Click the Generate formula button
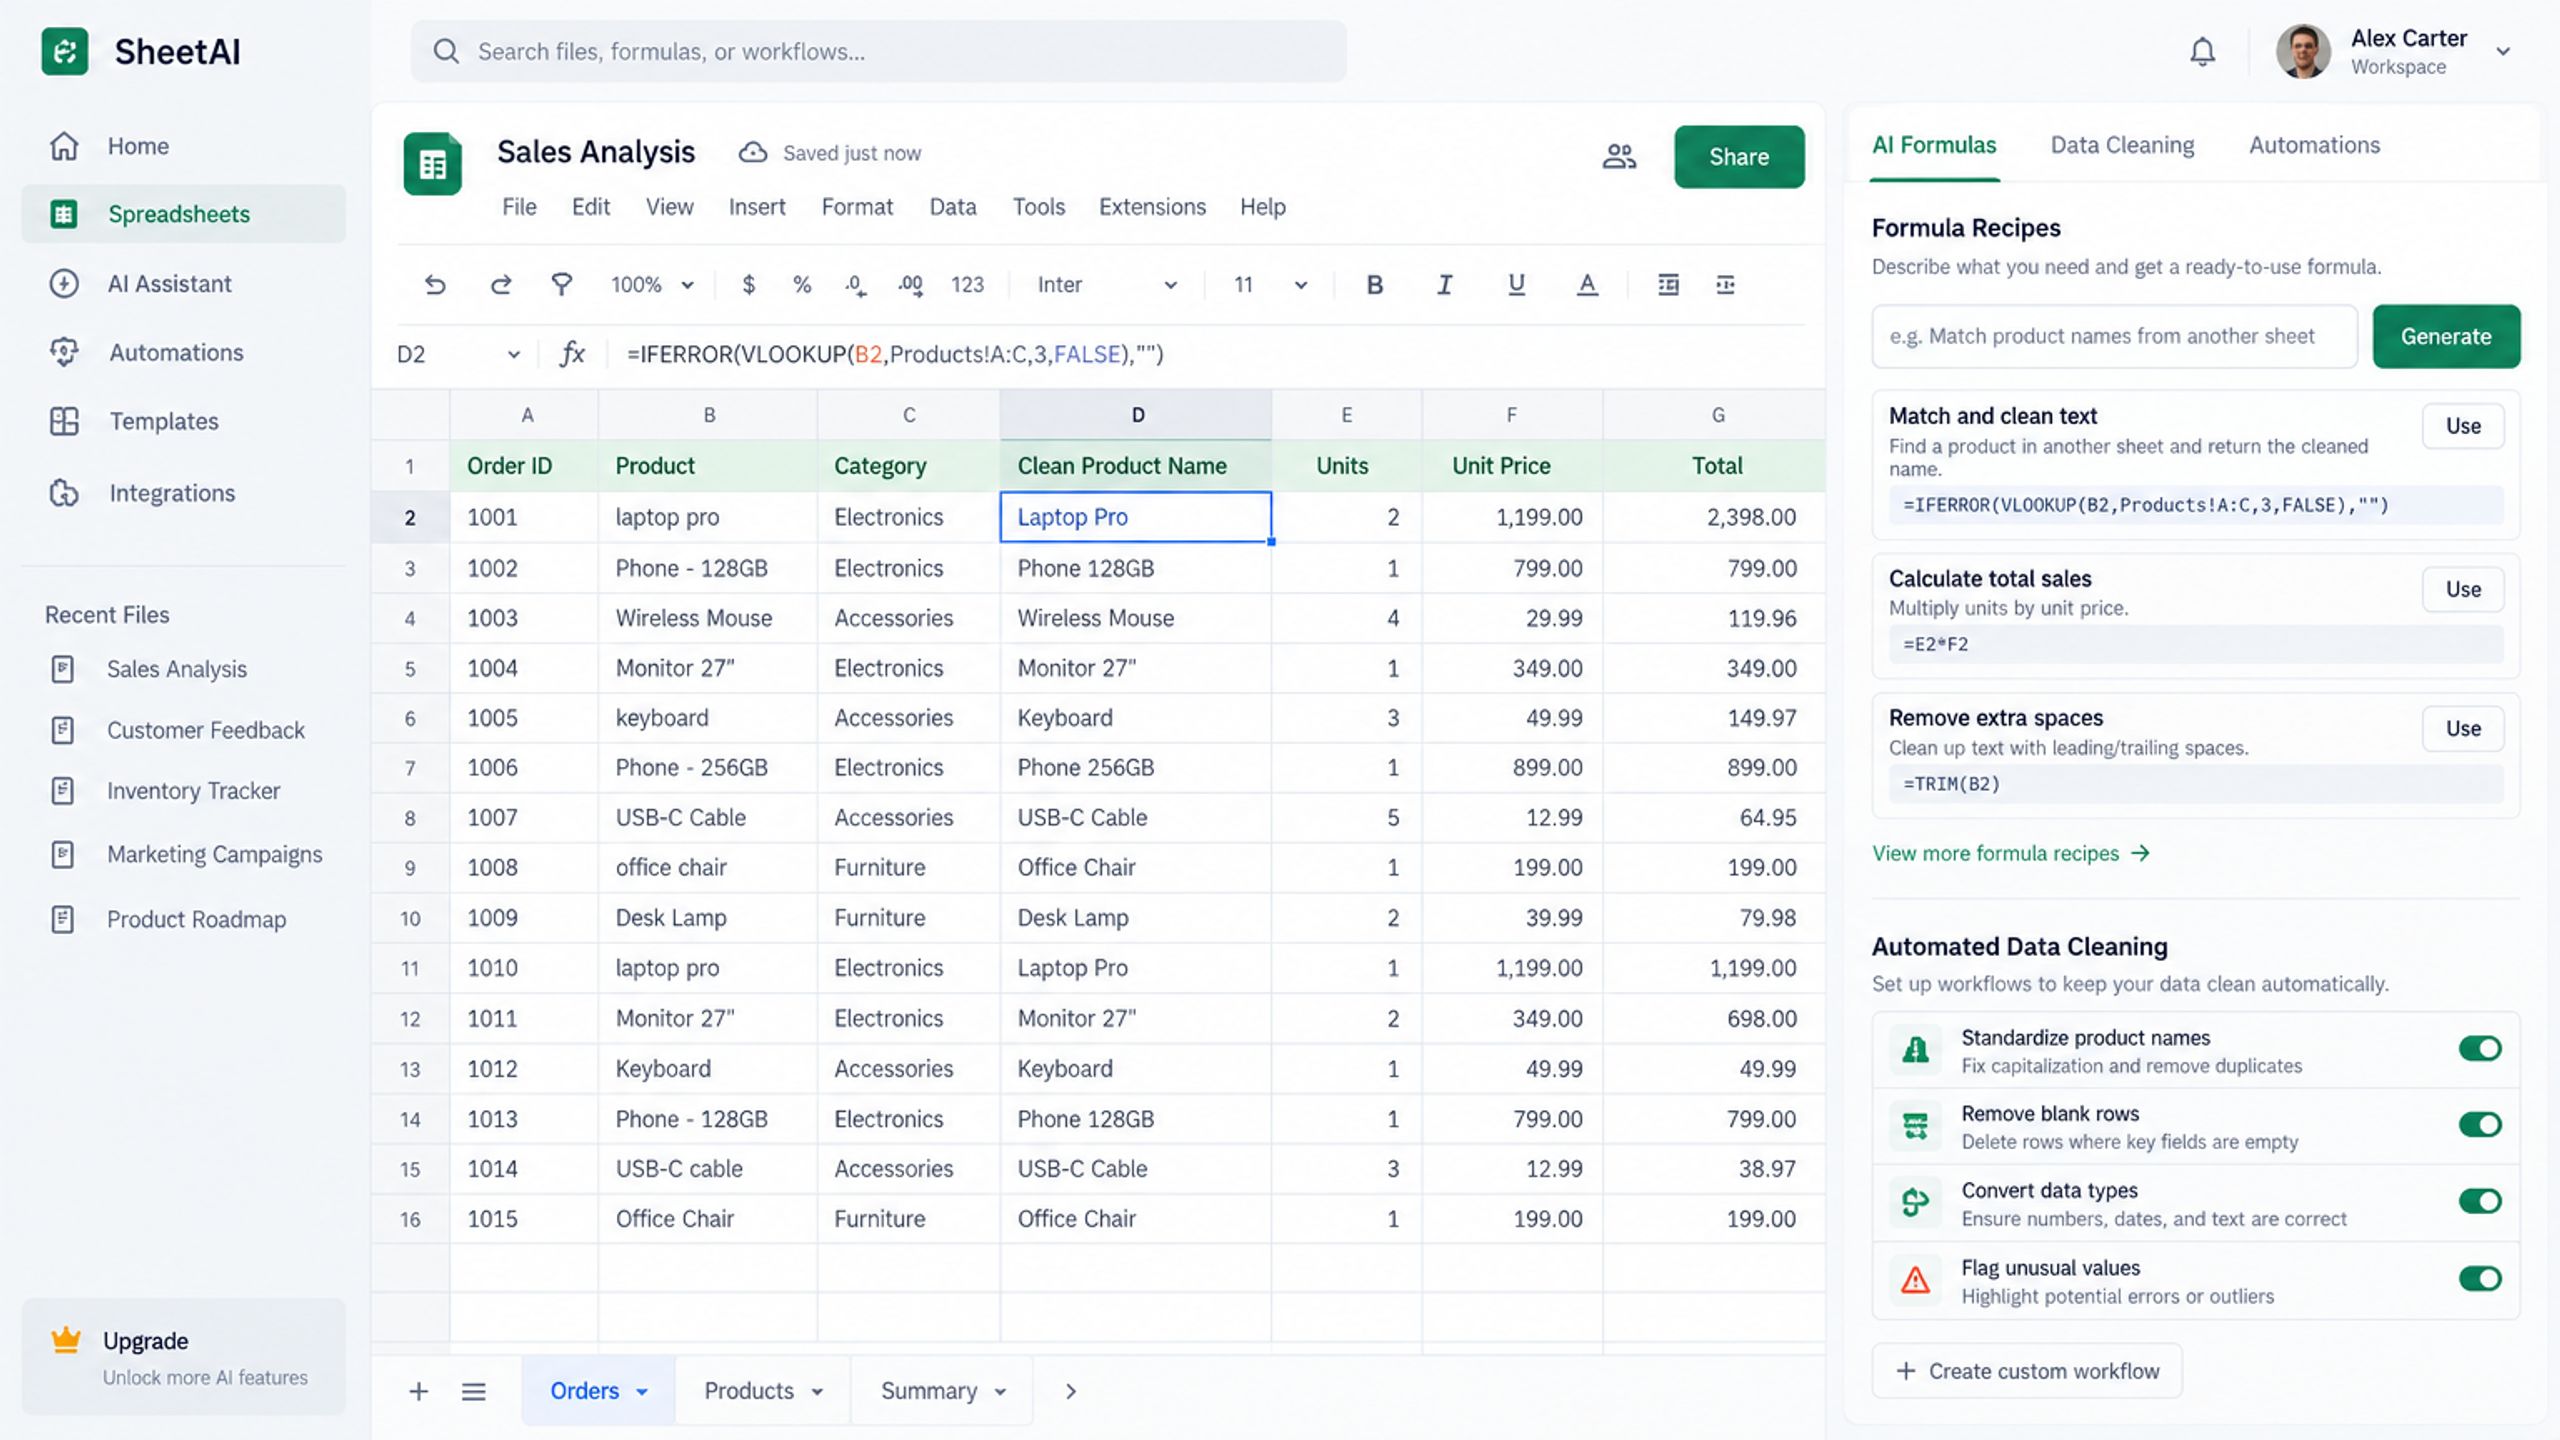Image resolution: width=2560 pixels, height=1440 pixels. click(x=2446, y=336)
